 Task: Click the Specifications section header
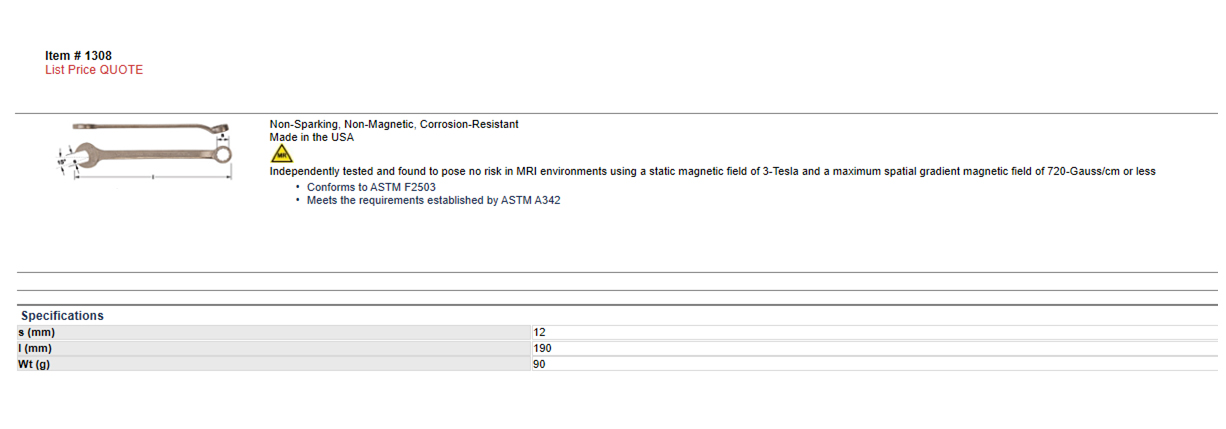pos(62,315)
